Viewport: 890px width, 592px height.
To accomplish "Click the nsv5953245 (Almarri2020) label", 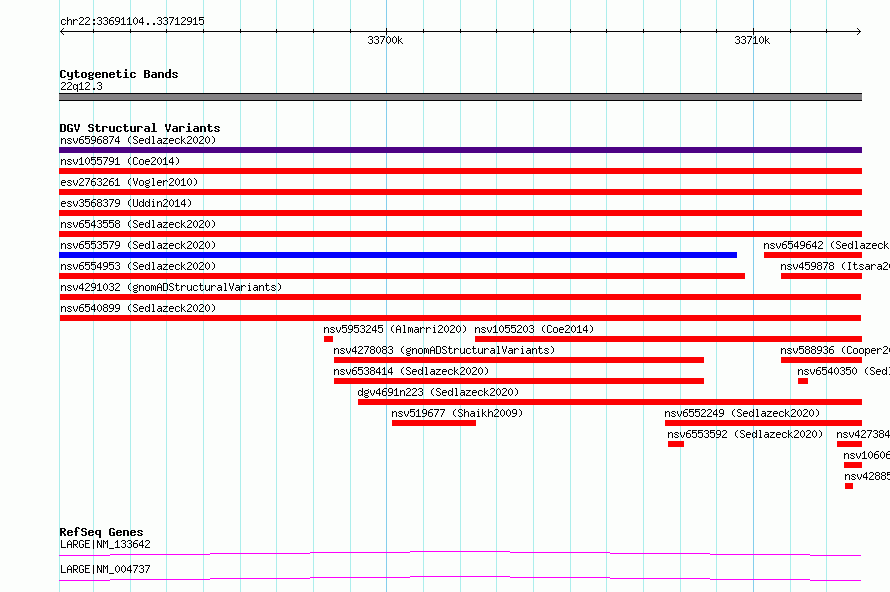I will click(x=395, y=329).
